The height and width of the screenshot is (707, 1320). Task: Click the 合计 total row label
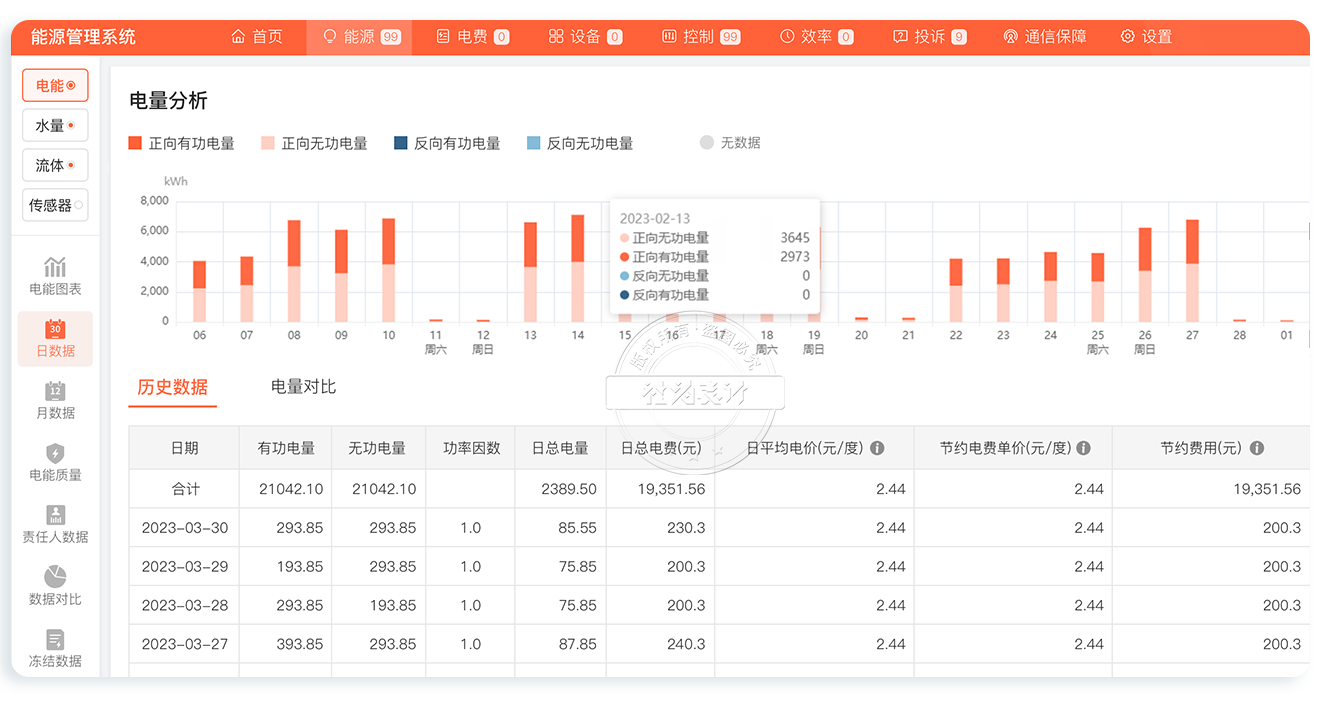(185, 489)
